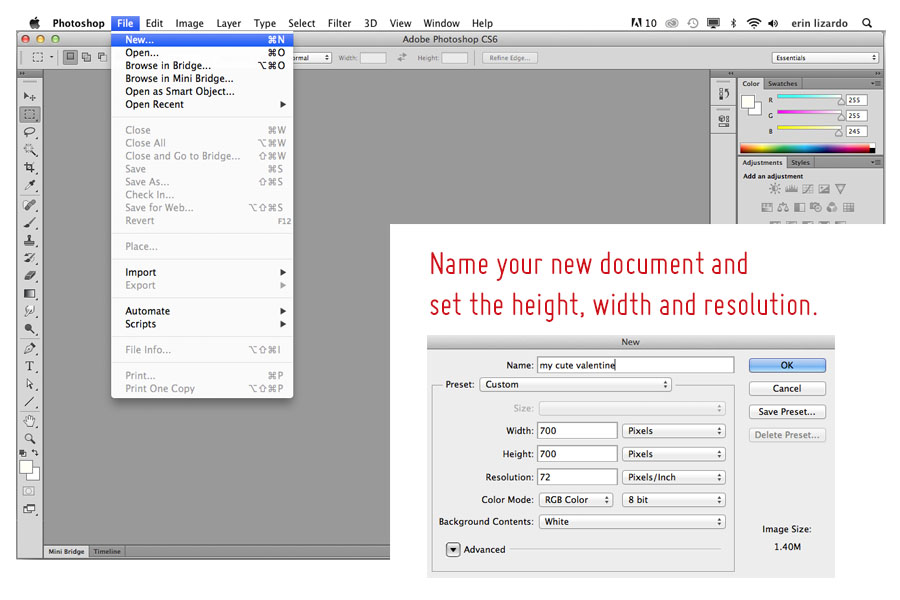Select the Smudge/Blur tool
The width and height of the screenshot is (900, 600).
pyautogui.click(x=29, y=312)
